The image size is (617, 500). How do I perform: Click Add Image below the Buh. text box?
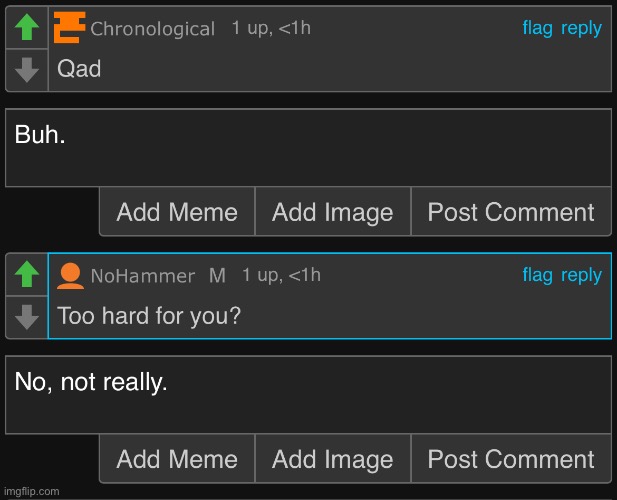(333, 212)
